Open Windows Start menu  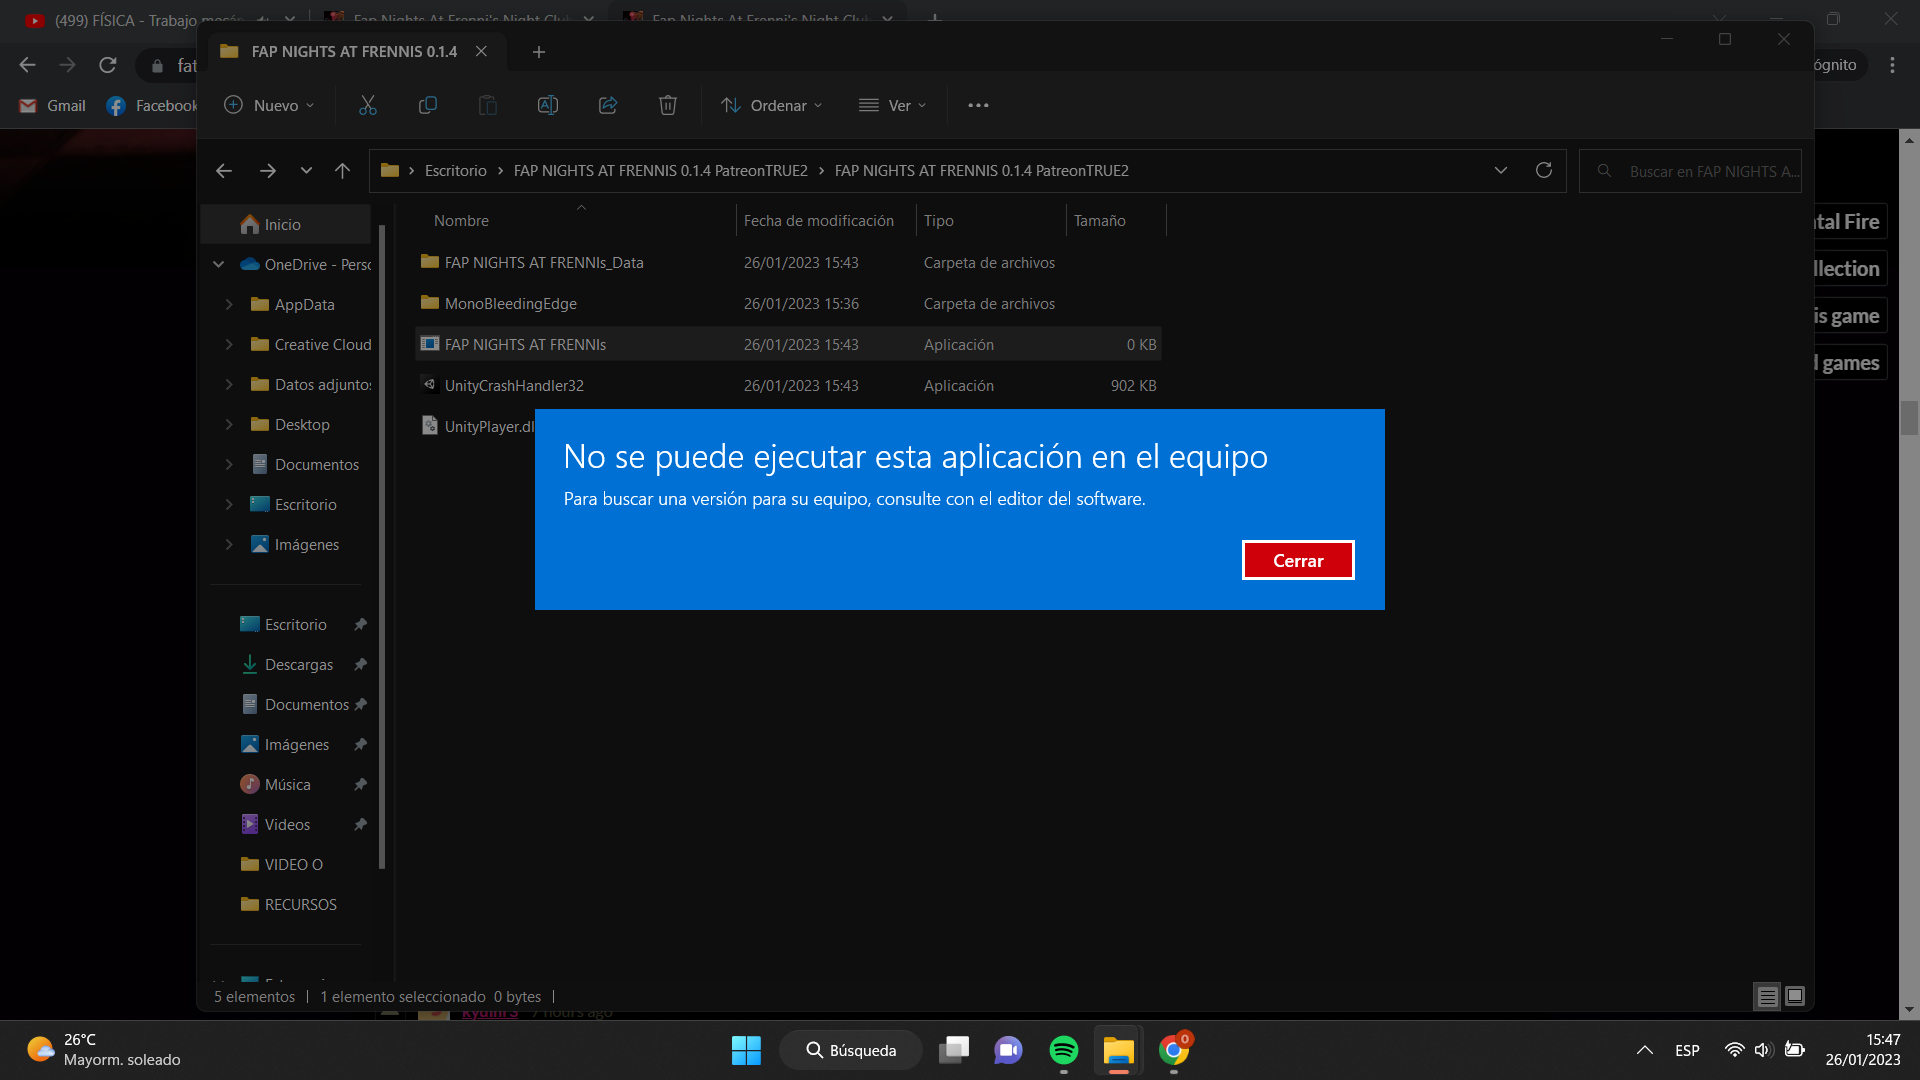(x=746, y=1050)
